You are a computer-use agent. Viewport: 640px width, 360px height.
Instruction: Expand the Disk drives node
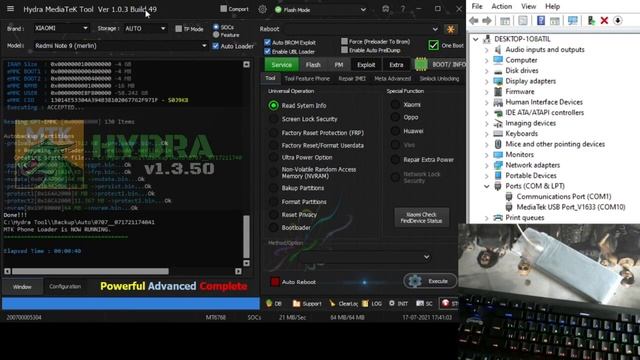point(487,71)
